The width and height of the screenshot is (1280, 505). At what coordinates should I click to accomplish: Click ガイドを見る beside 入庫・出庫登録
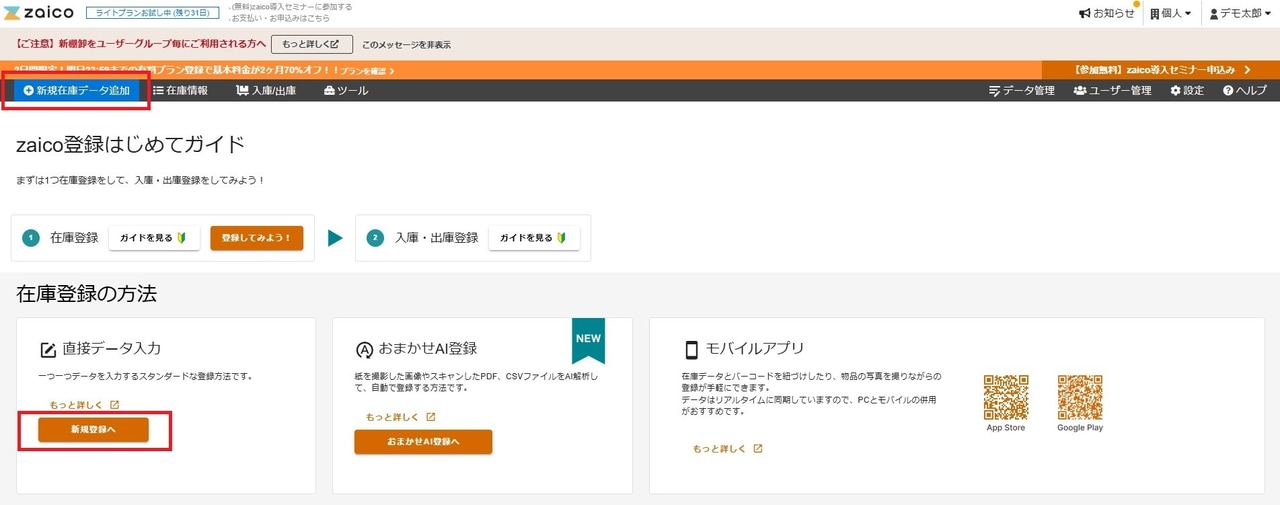tap(534, 238)
